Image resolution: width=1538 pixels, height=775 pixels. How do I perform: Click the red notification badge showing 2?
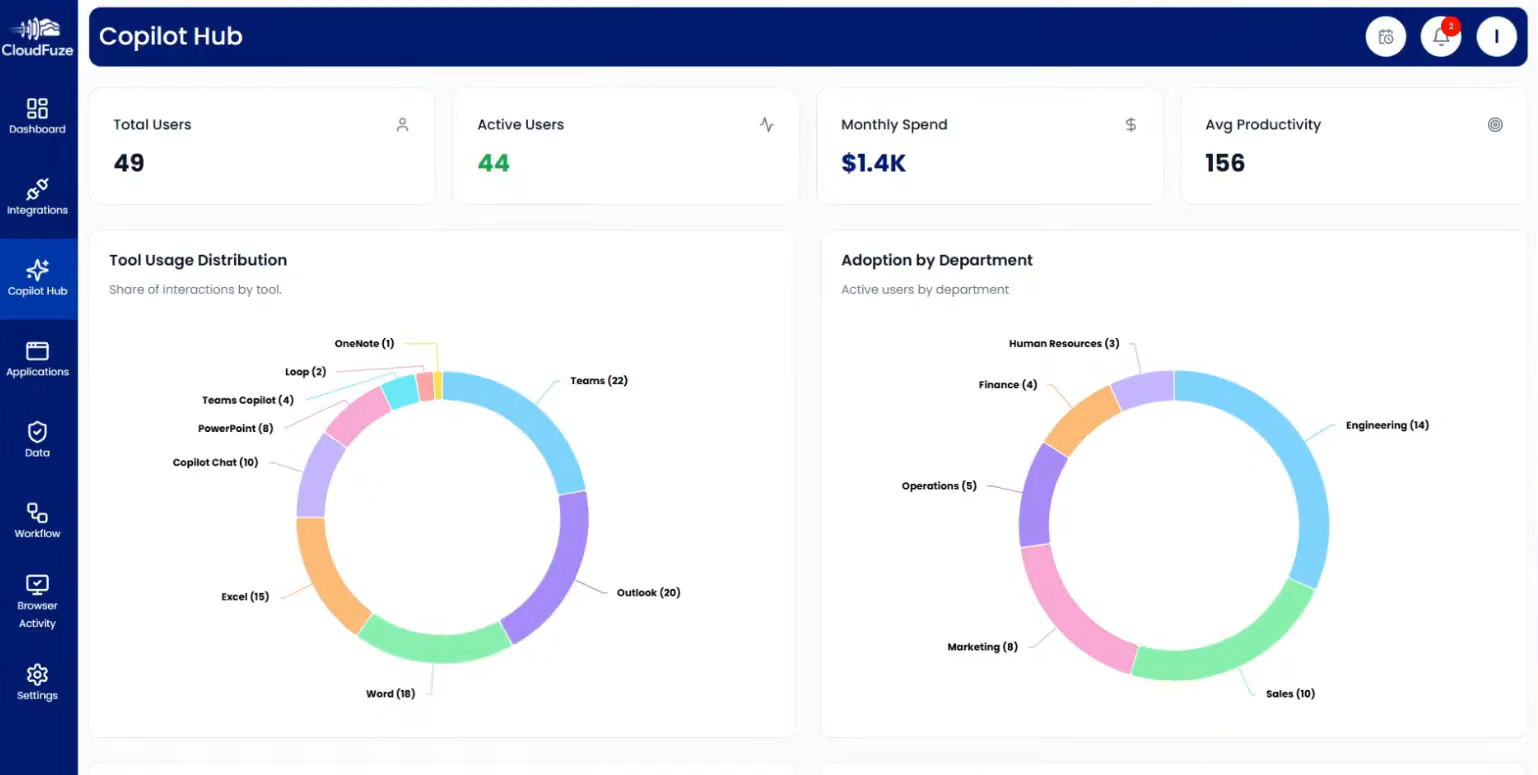1452,26
